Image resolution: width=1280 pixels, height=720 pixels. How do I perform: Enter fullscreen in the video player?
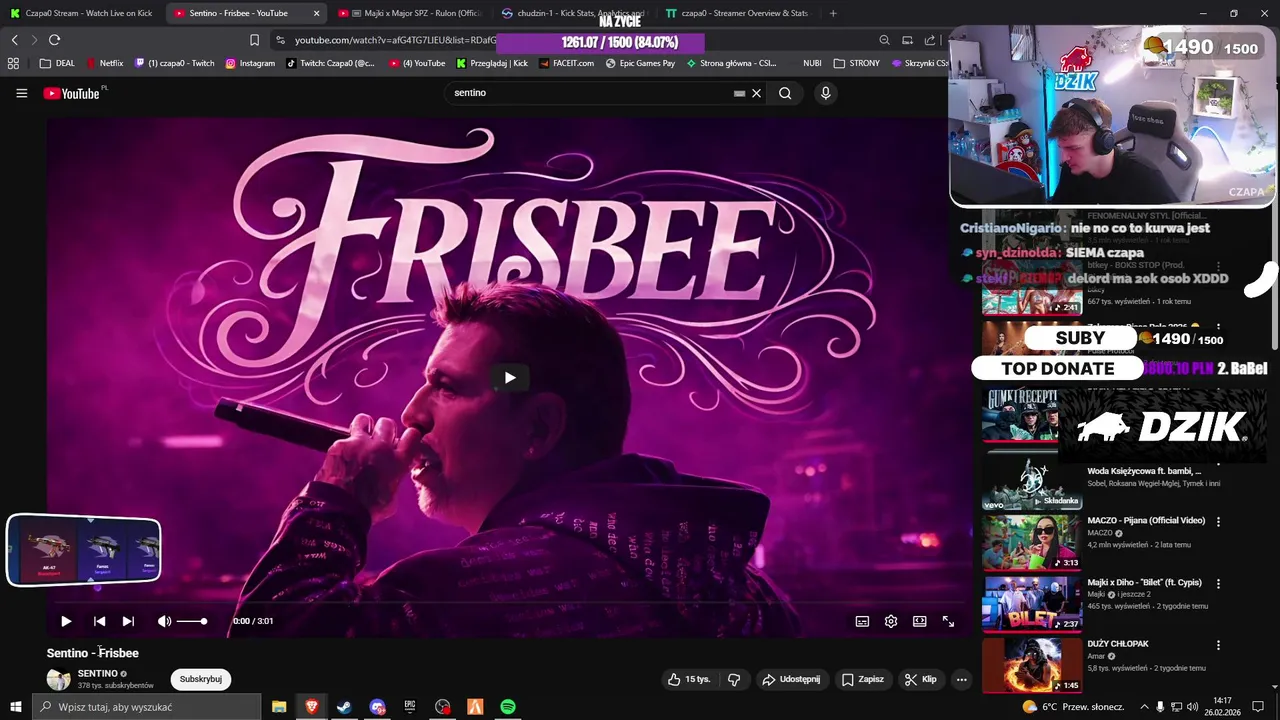(x=948, y=621)
